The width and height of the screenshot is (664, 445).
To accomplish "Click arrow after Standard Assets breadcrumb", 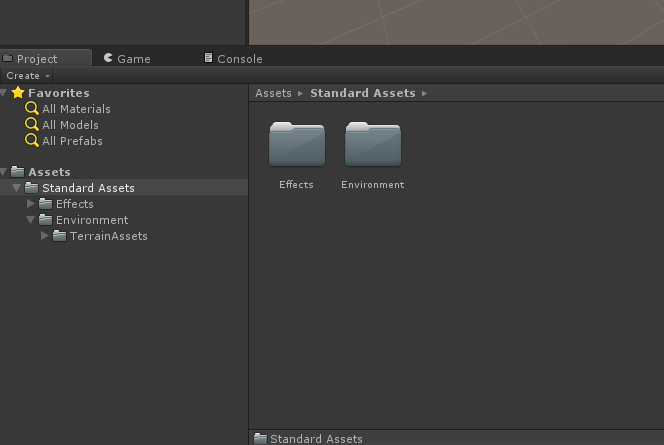I will tap(424, 94).
